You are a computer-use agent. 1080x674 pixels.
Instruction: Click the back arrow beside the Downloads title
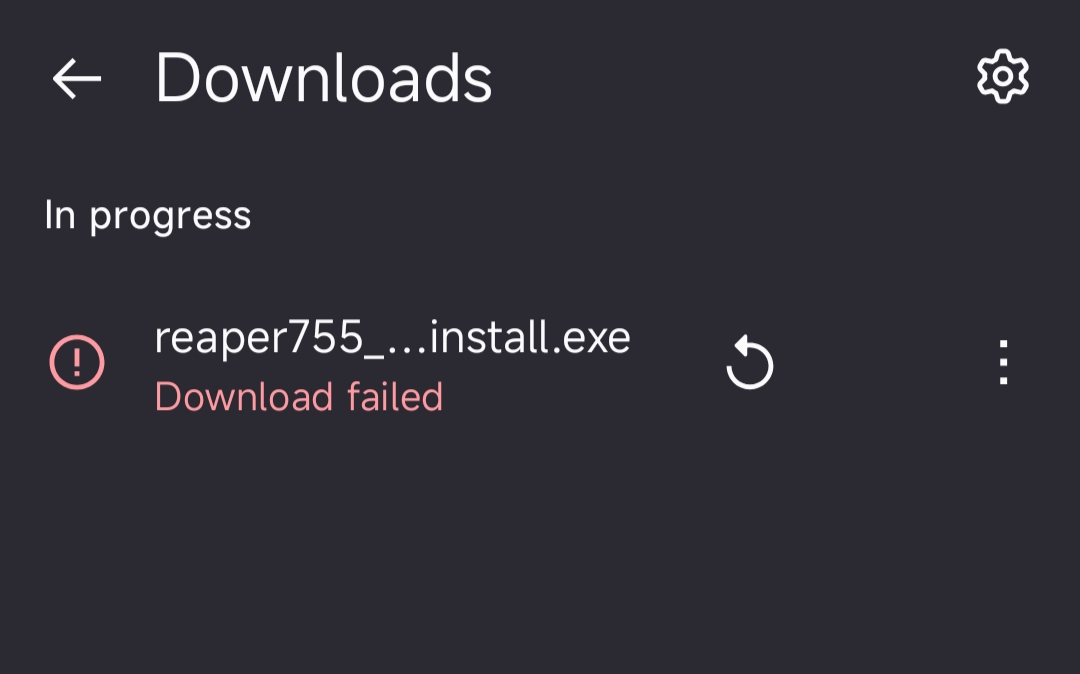pos(77,78)
